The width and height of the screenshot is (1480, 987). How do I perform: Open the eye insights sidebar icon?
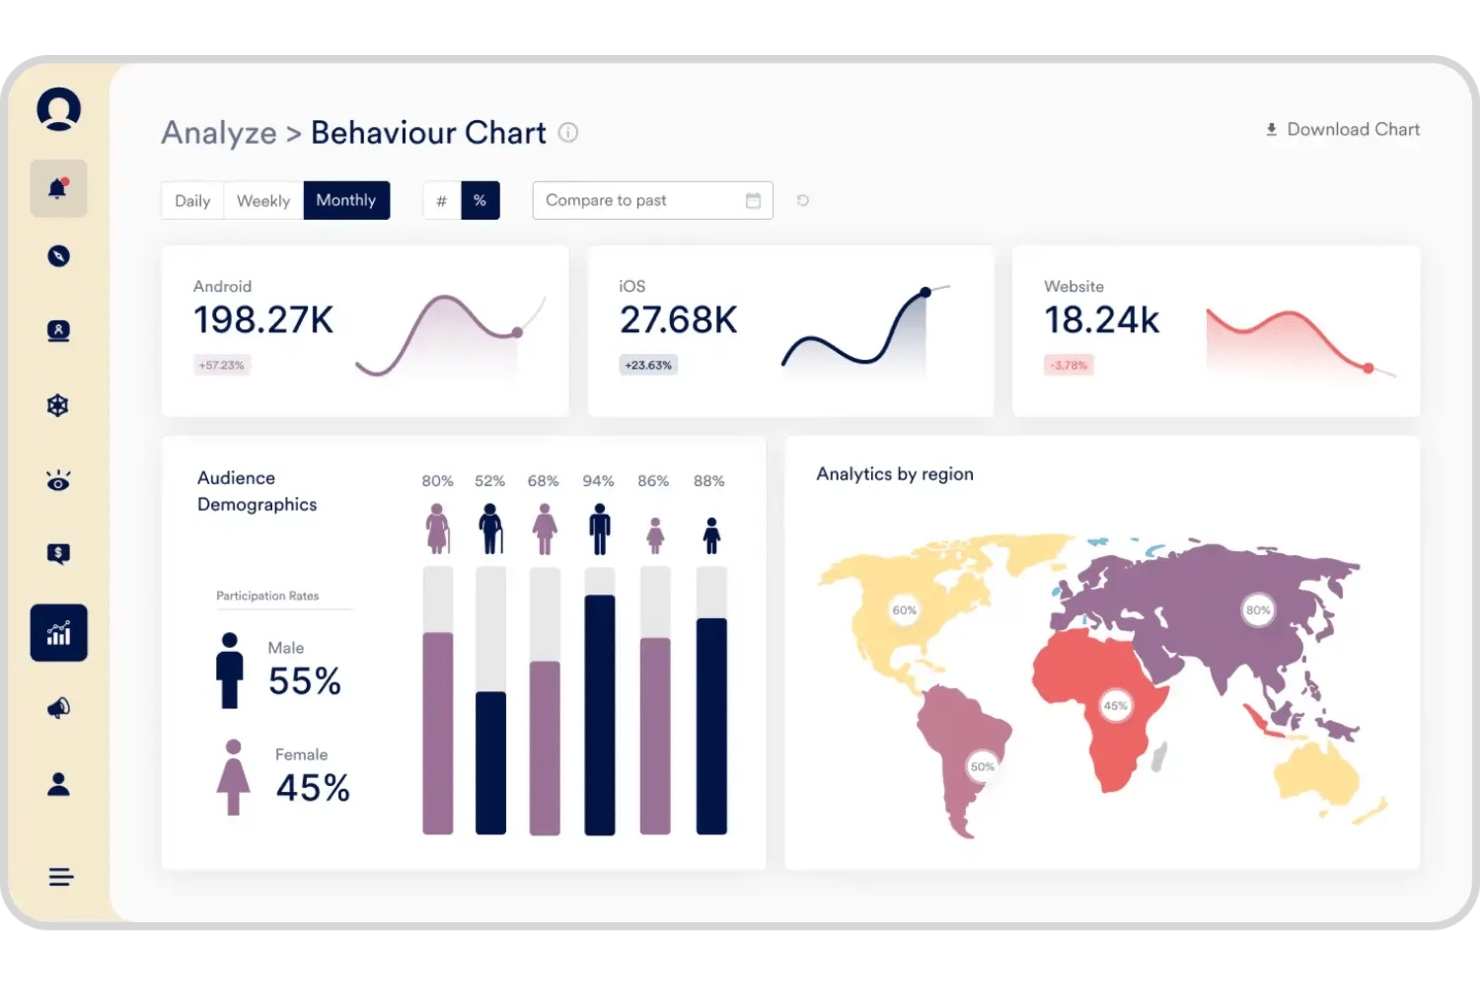pyautogui.click(x=58, y=481)
